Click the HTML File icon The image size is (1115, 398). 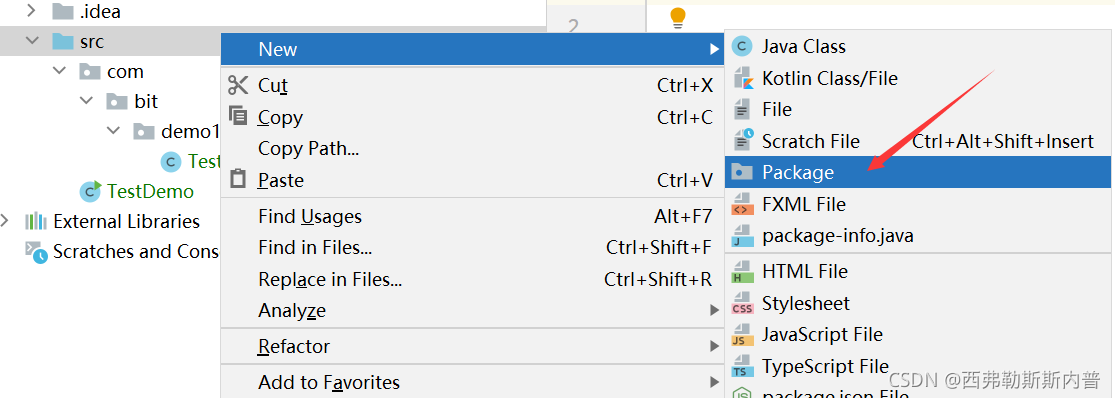tap(742, 271)
